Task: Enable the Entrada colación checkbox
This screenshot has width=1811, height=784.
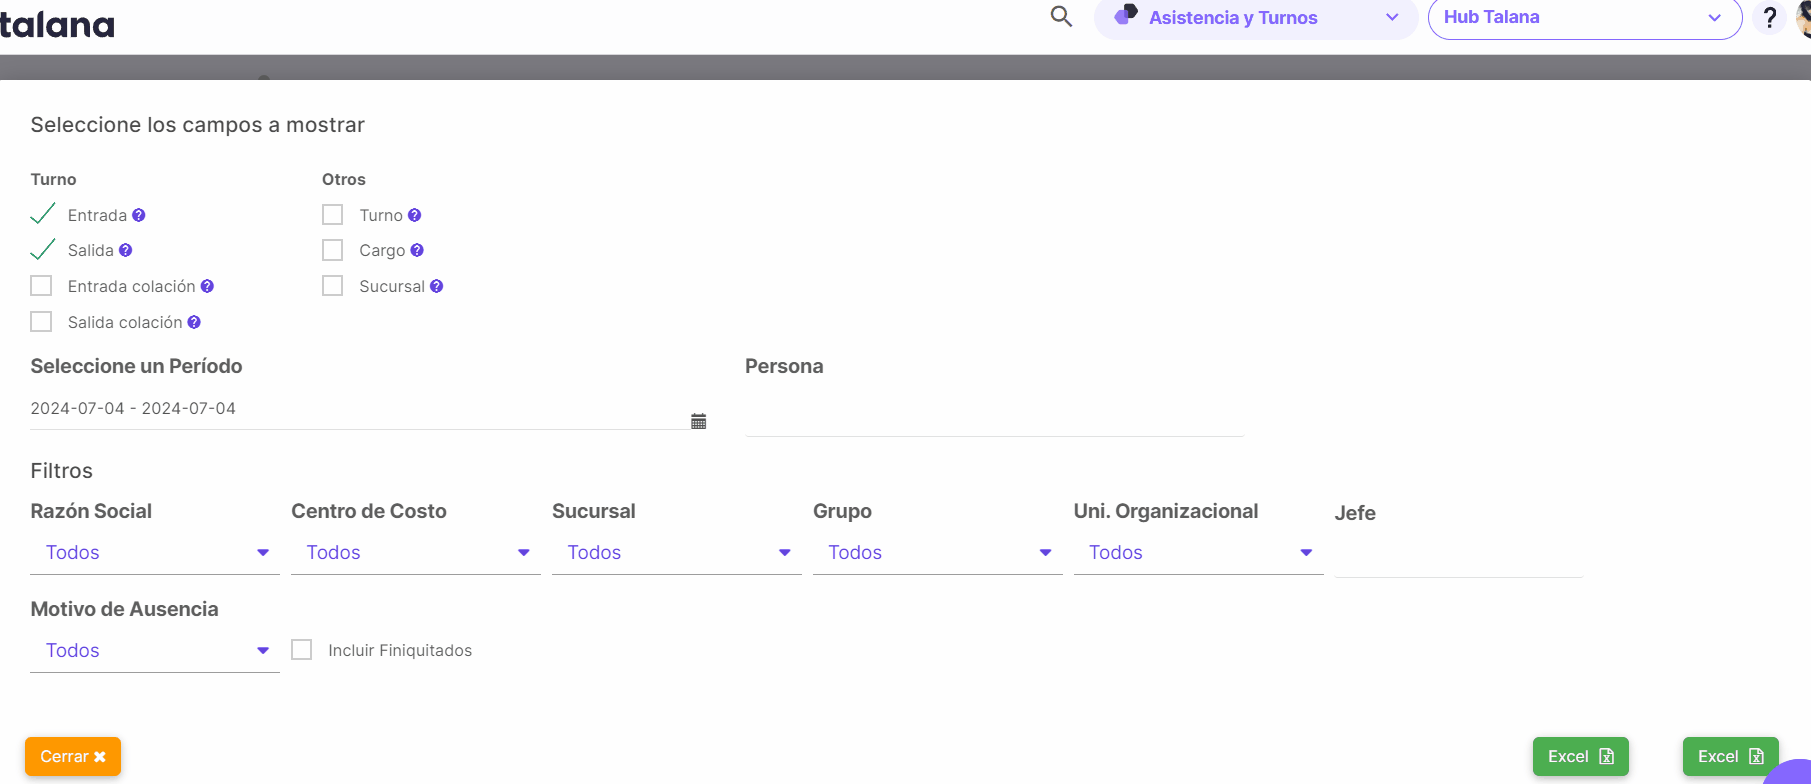Action: tap(41, 286)
